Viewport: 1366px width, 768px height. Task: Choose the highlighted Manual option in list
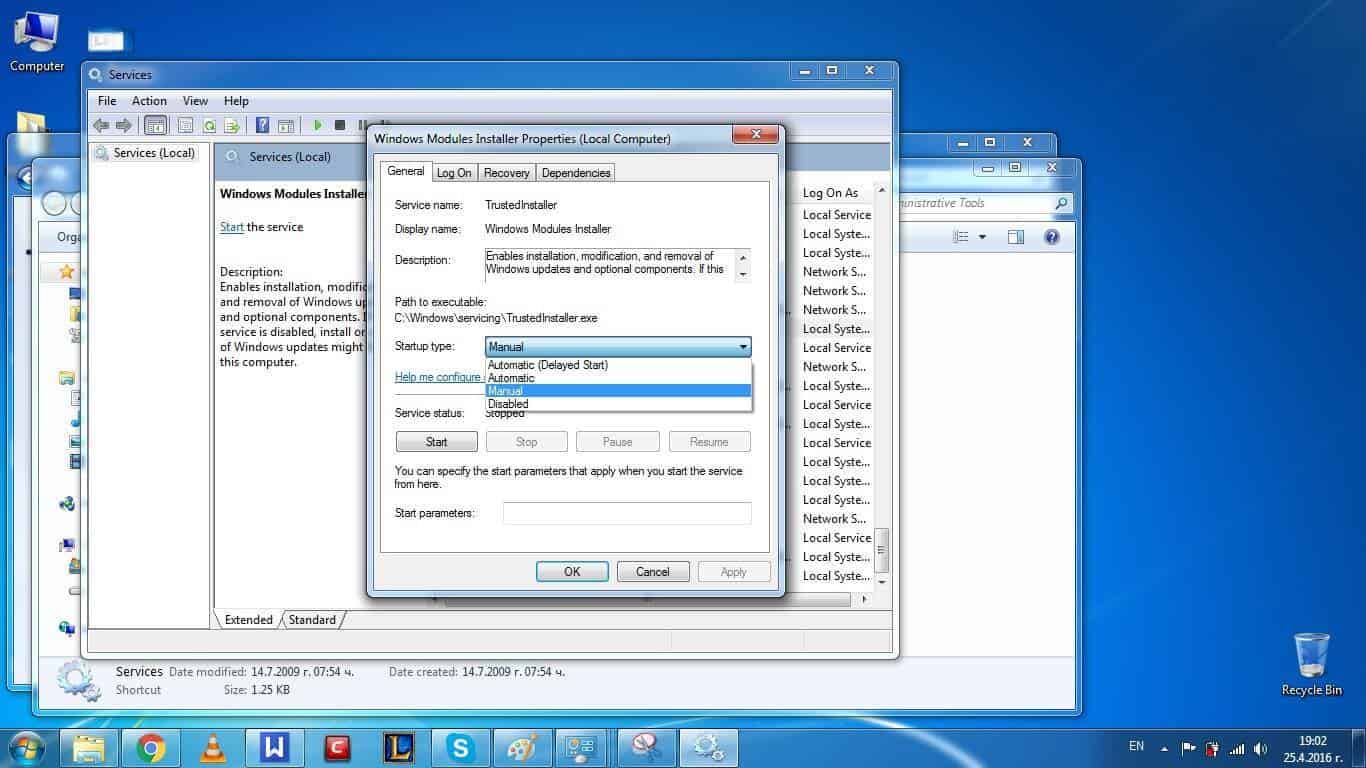tap(618, 391)
